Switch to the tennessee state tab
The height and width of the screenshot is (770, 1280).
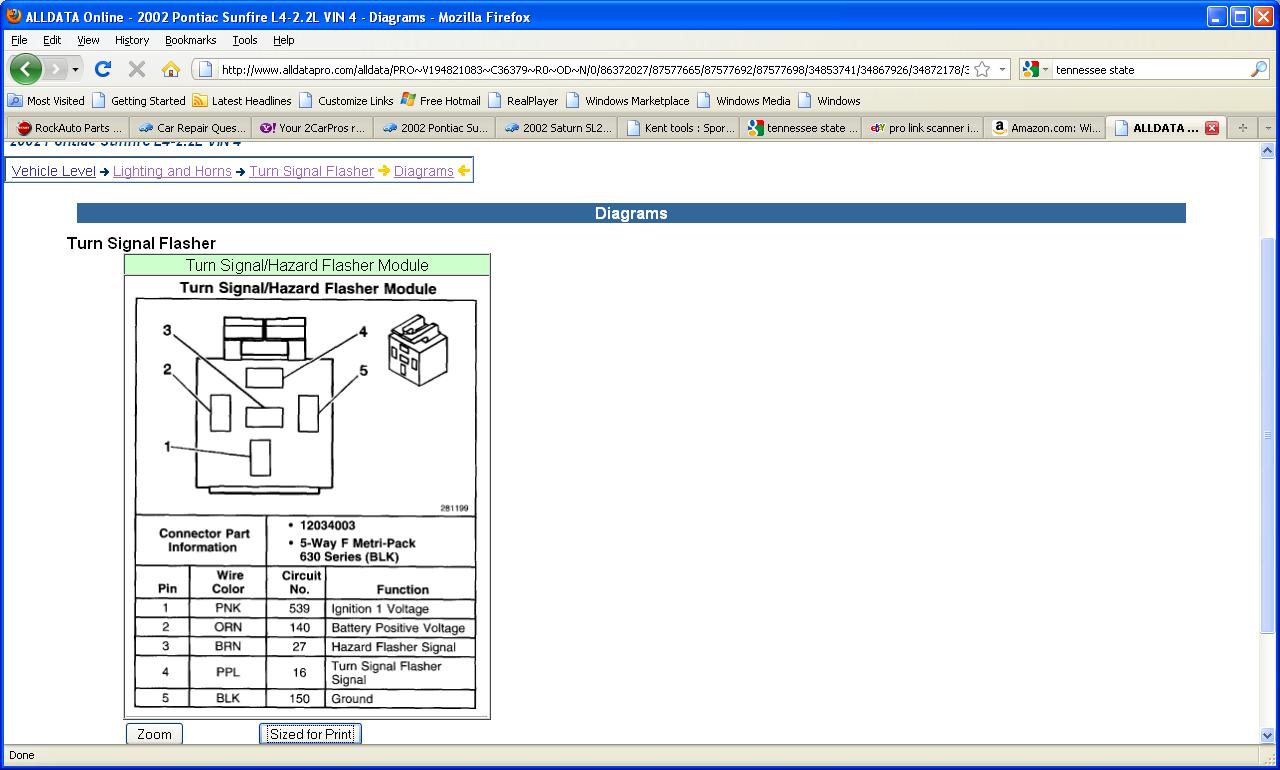(x=800, y=128)
